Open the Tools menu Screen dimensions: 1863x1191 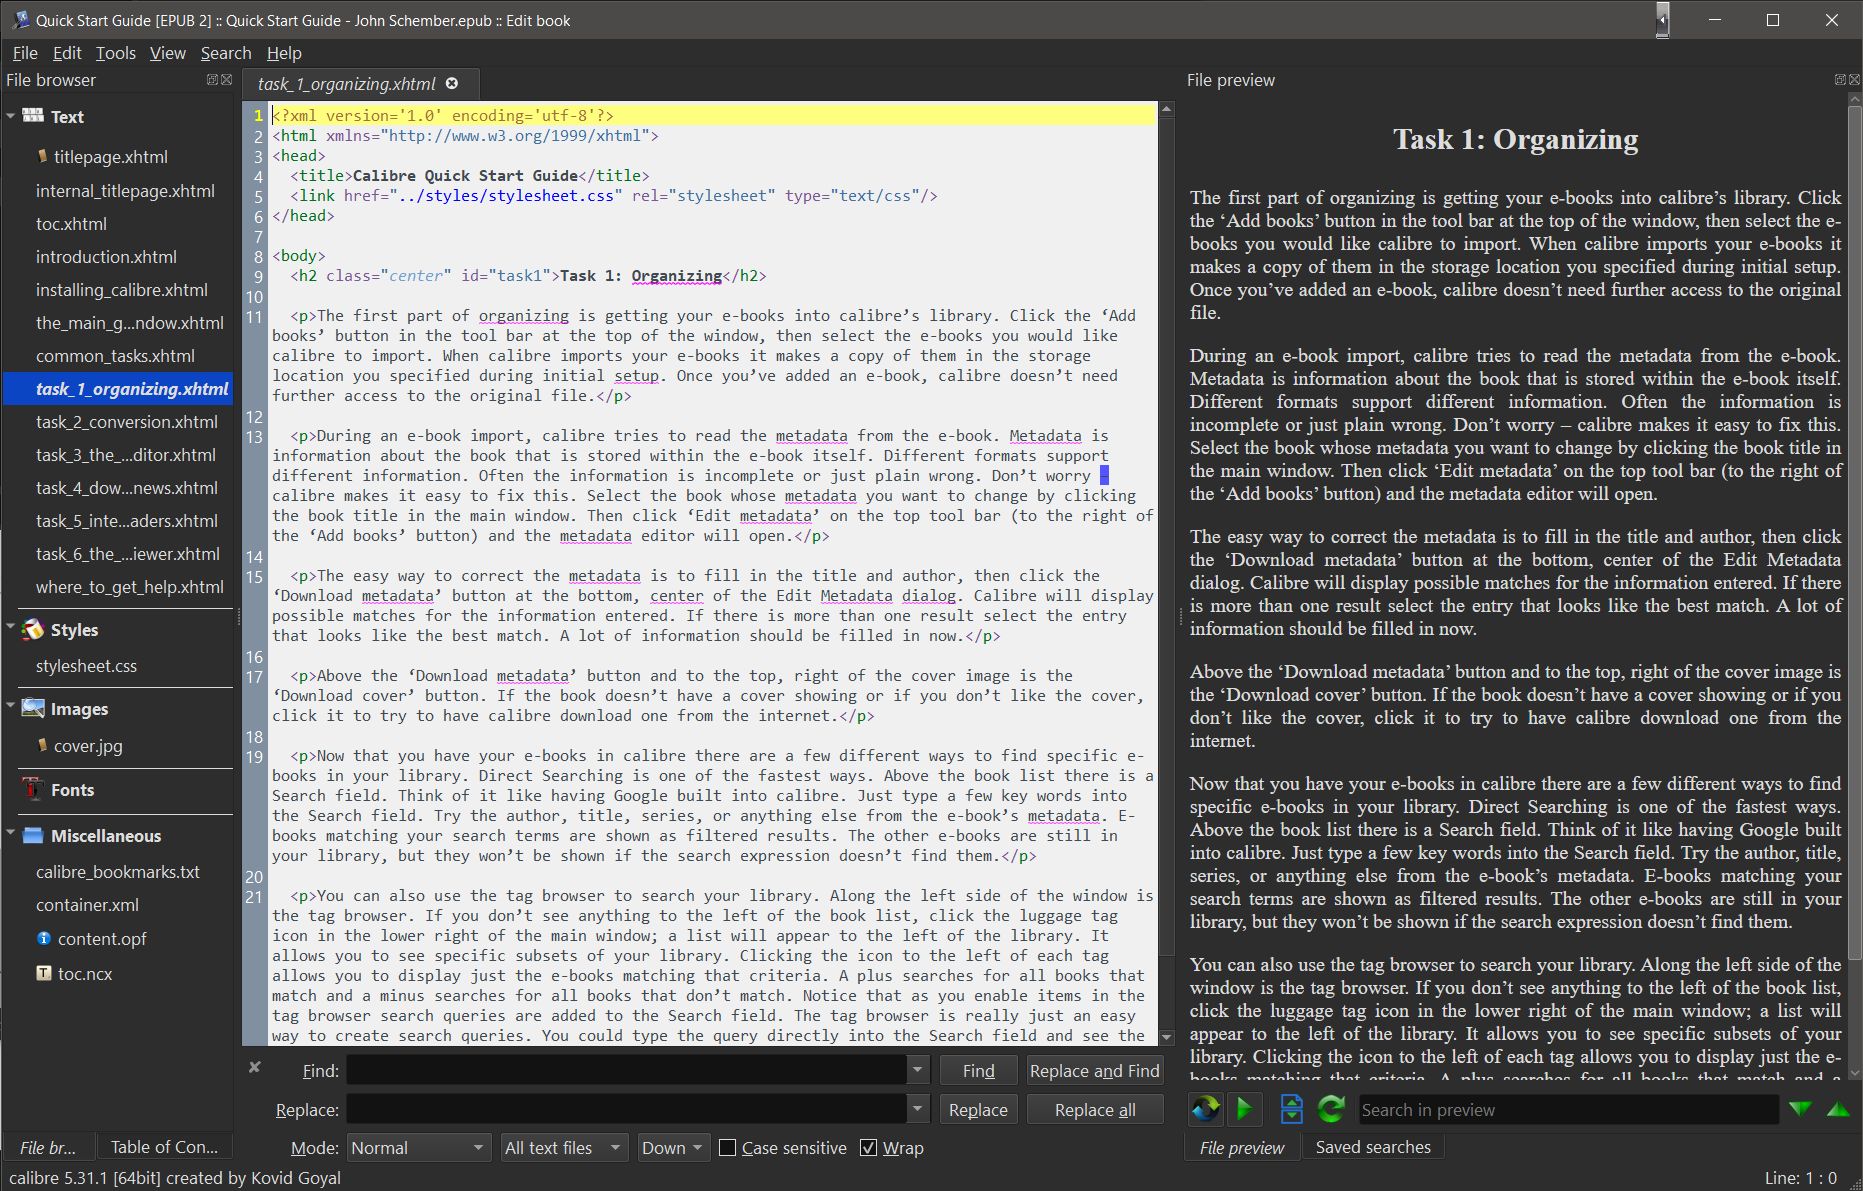pyautogui.click(x=116, y=53)
